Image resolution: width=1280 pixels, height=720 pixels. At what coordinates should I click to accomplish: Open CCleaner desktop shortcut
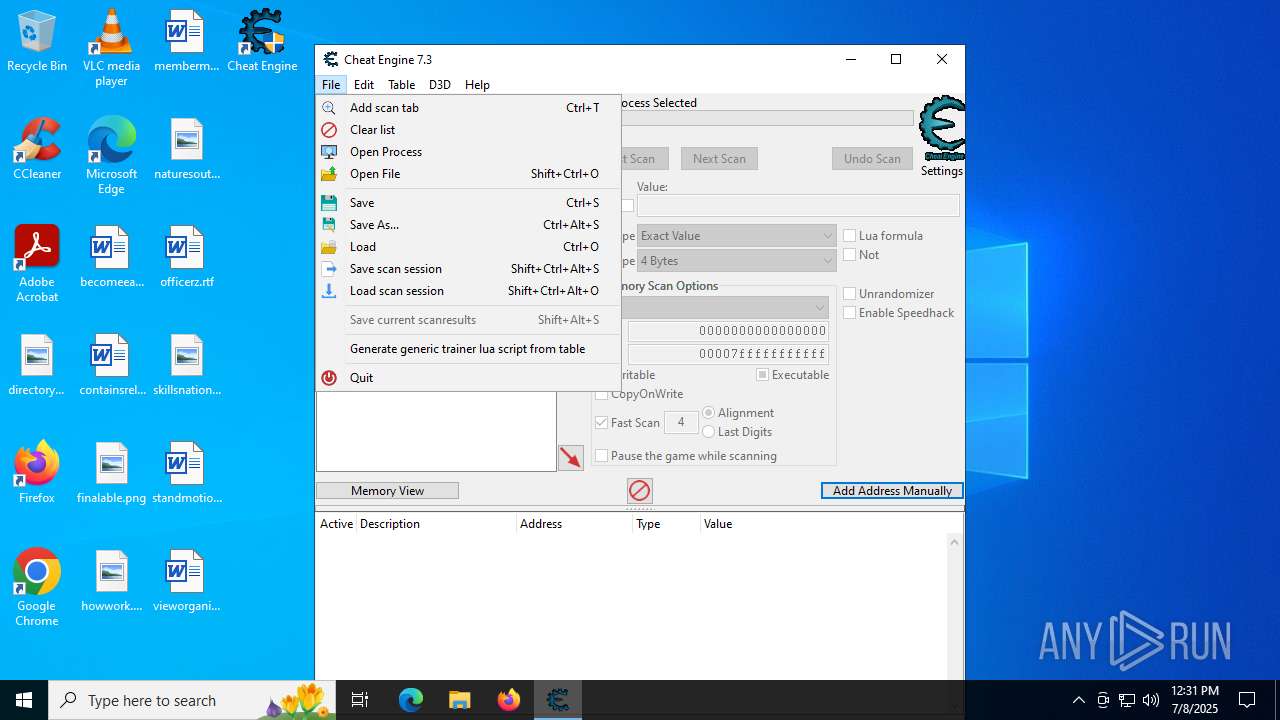37,149
